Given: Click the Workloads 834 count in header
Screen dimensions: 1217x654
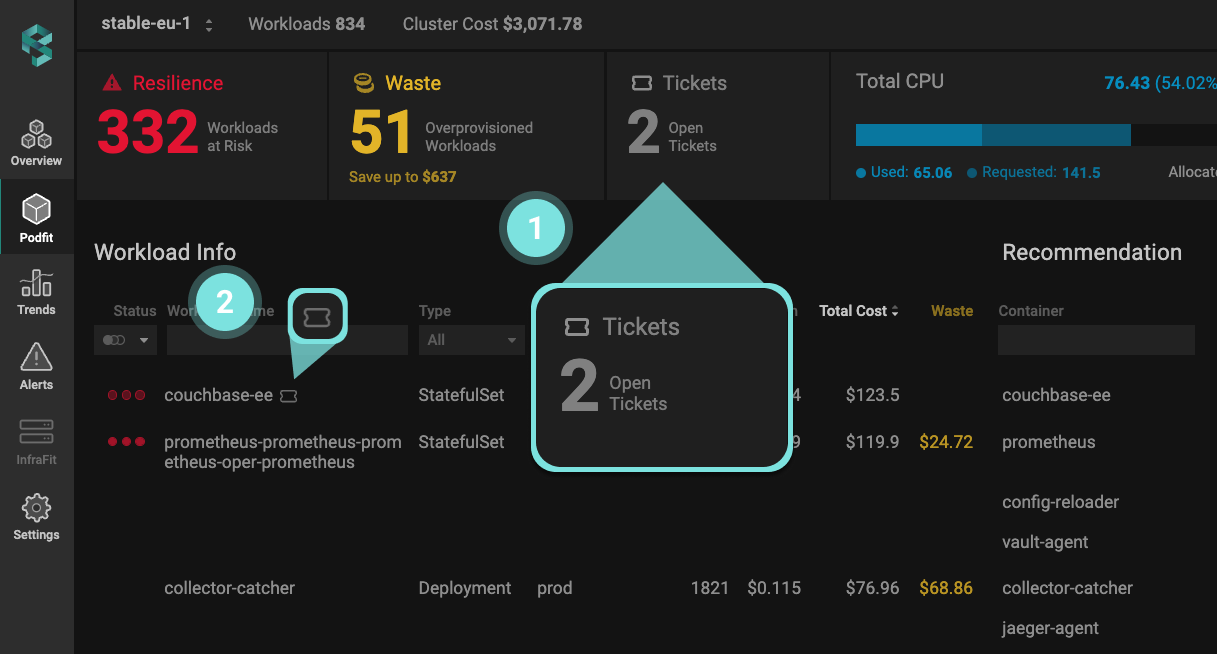Looking at the screenshot, I should coord(307,24).
